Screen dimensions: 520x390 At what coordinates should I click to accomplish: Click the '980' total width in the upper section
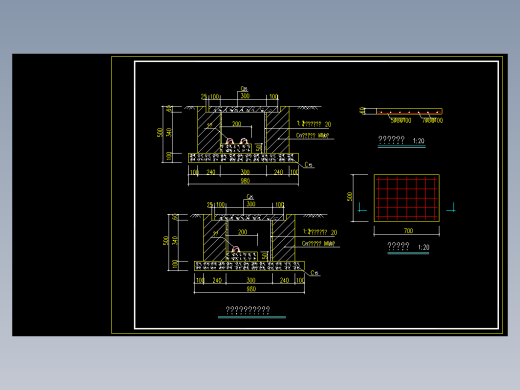pos(245,181)
